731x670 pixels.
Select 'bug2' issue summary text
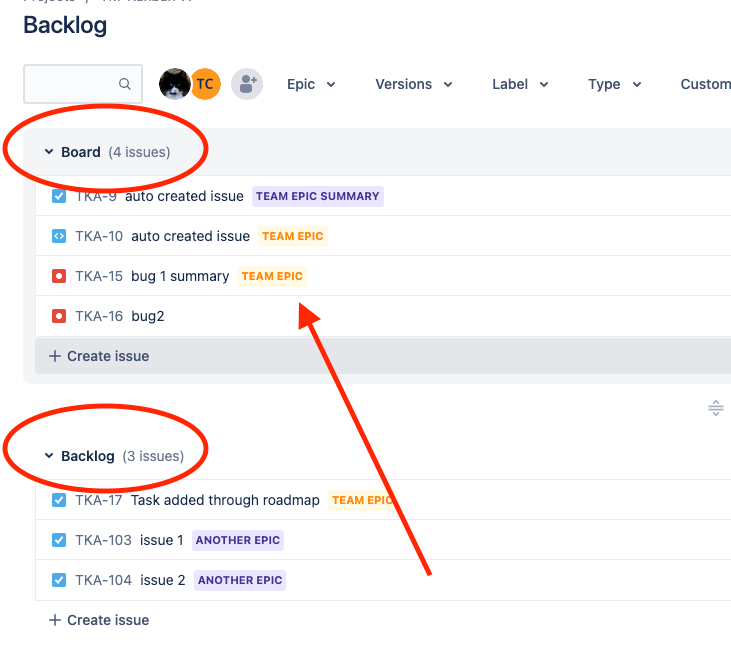(x=148, y=317)
